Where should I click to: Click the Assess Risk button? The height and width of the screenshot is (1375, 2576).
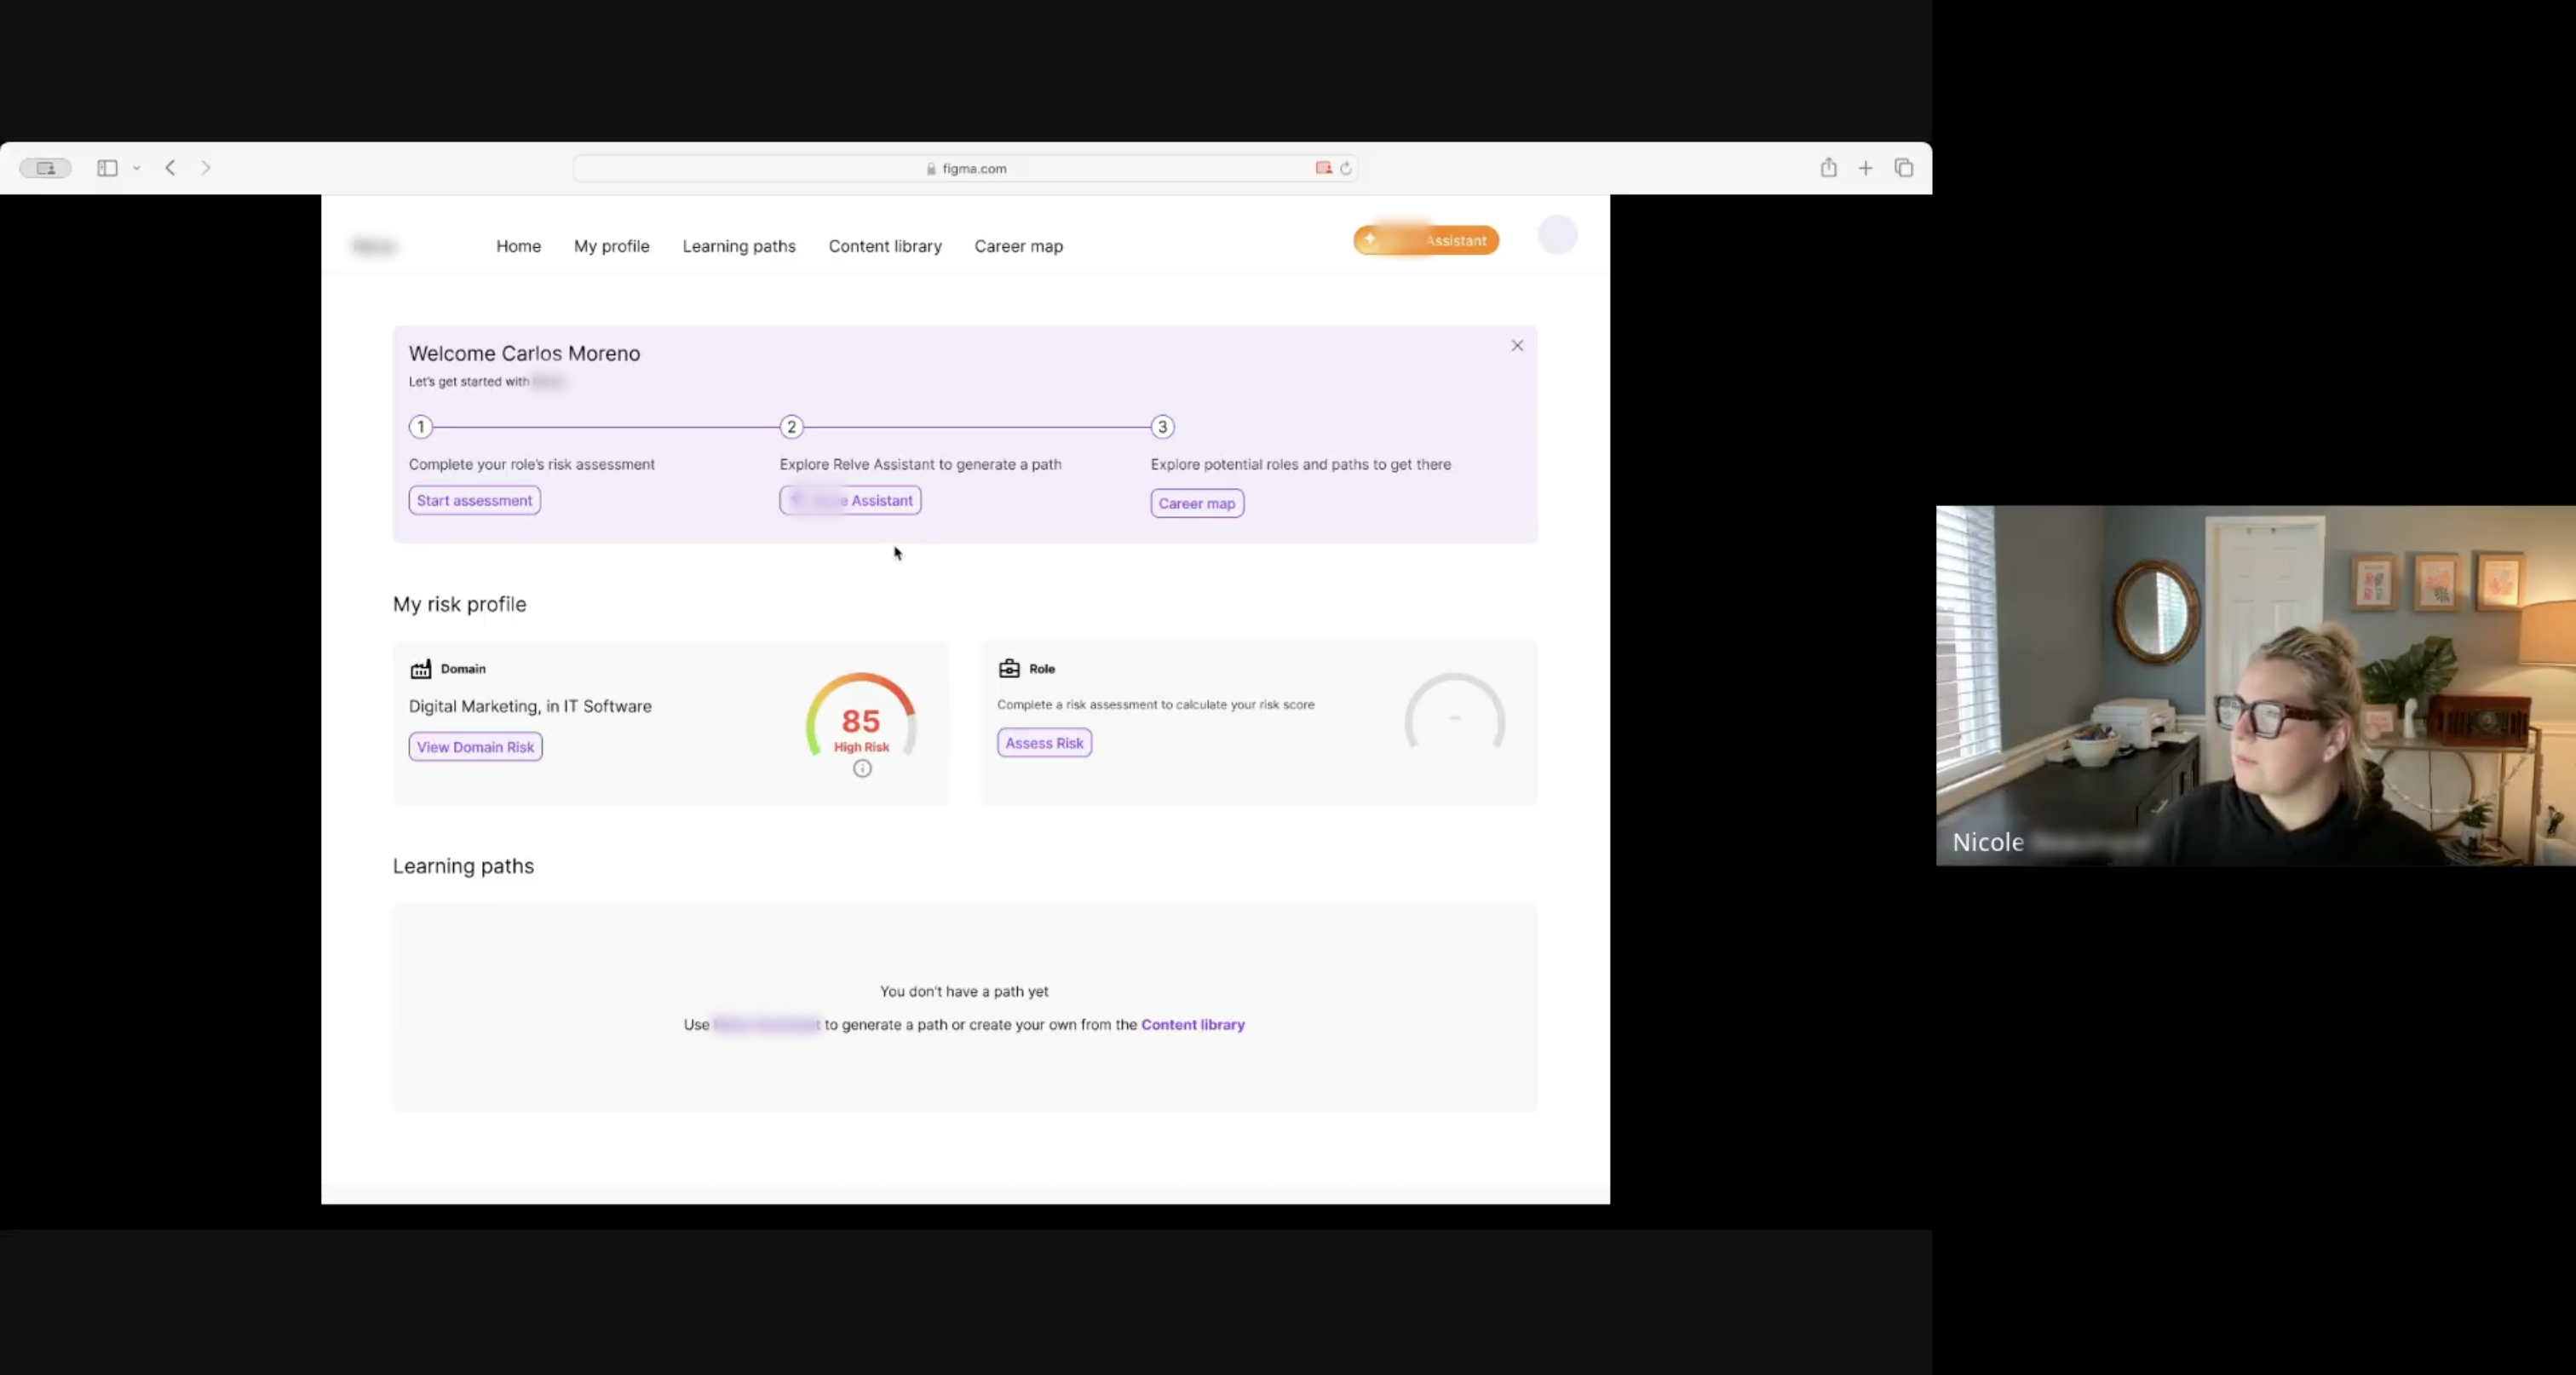point(1044,743)
